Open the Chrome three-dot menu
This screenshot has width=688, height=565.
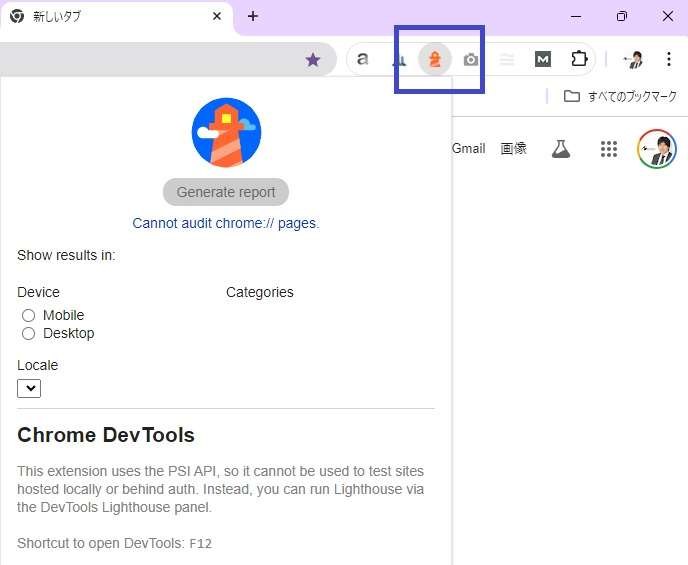click(x=669, y=59)
